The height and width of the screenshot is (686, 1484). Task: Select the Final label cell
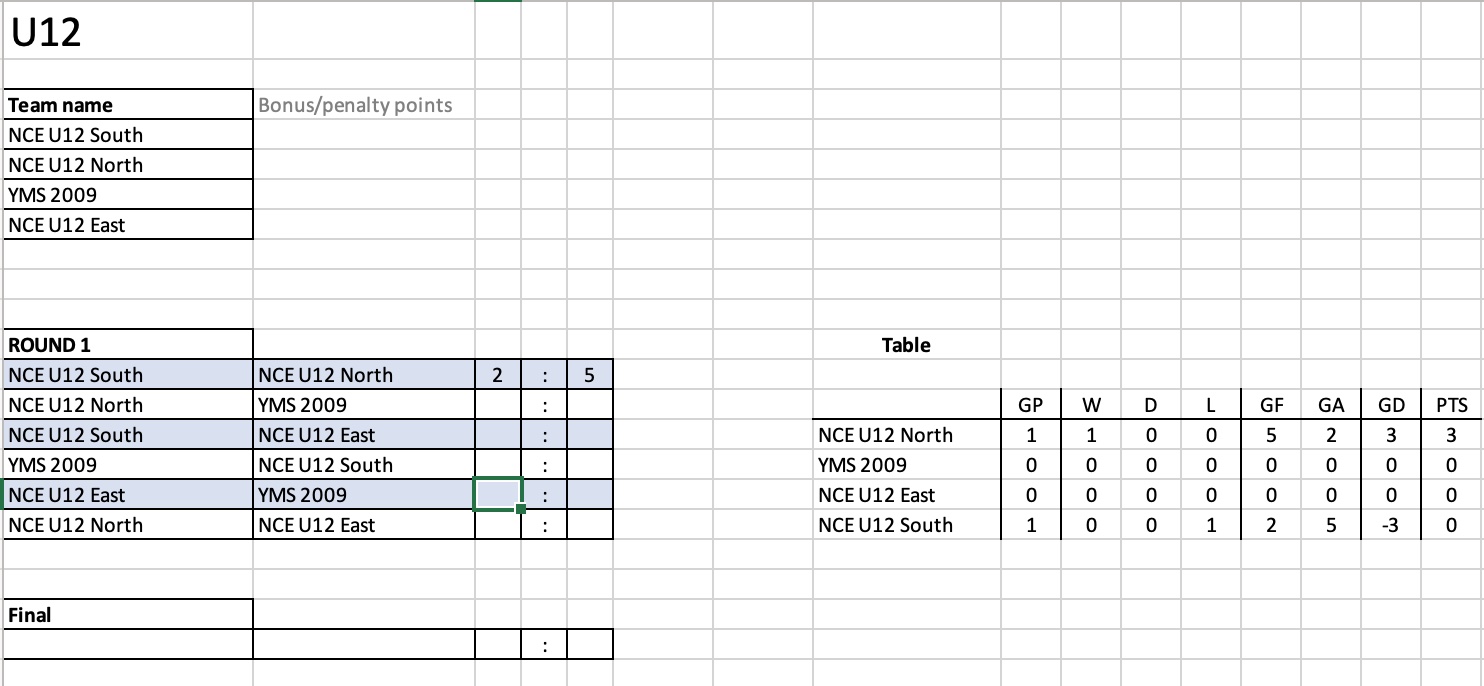point(128,615)
